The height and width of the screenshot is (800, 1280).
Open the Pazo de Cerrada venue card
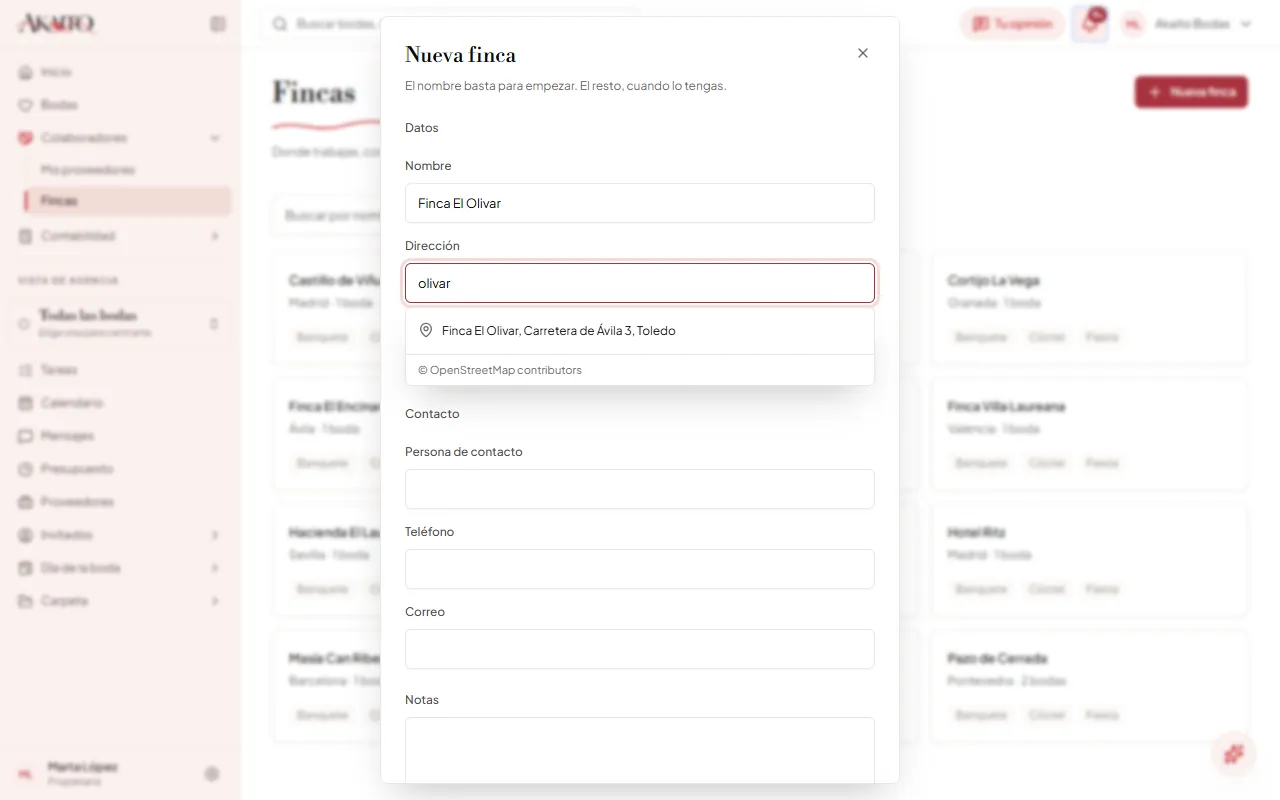click(1089, 686)
